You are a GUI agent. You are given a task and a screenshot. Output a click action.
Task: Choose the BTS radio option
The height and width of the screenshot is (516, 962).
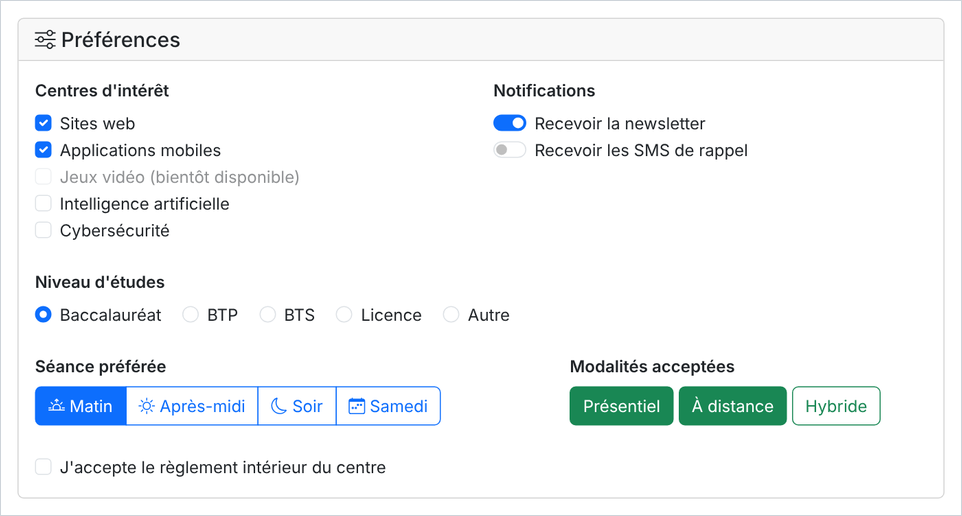[267, 315]
